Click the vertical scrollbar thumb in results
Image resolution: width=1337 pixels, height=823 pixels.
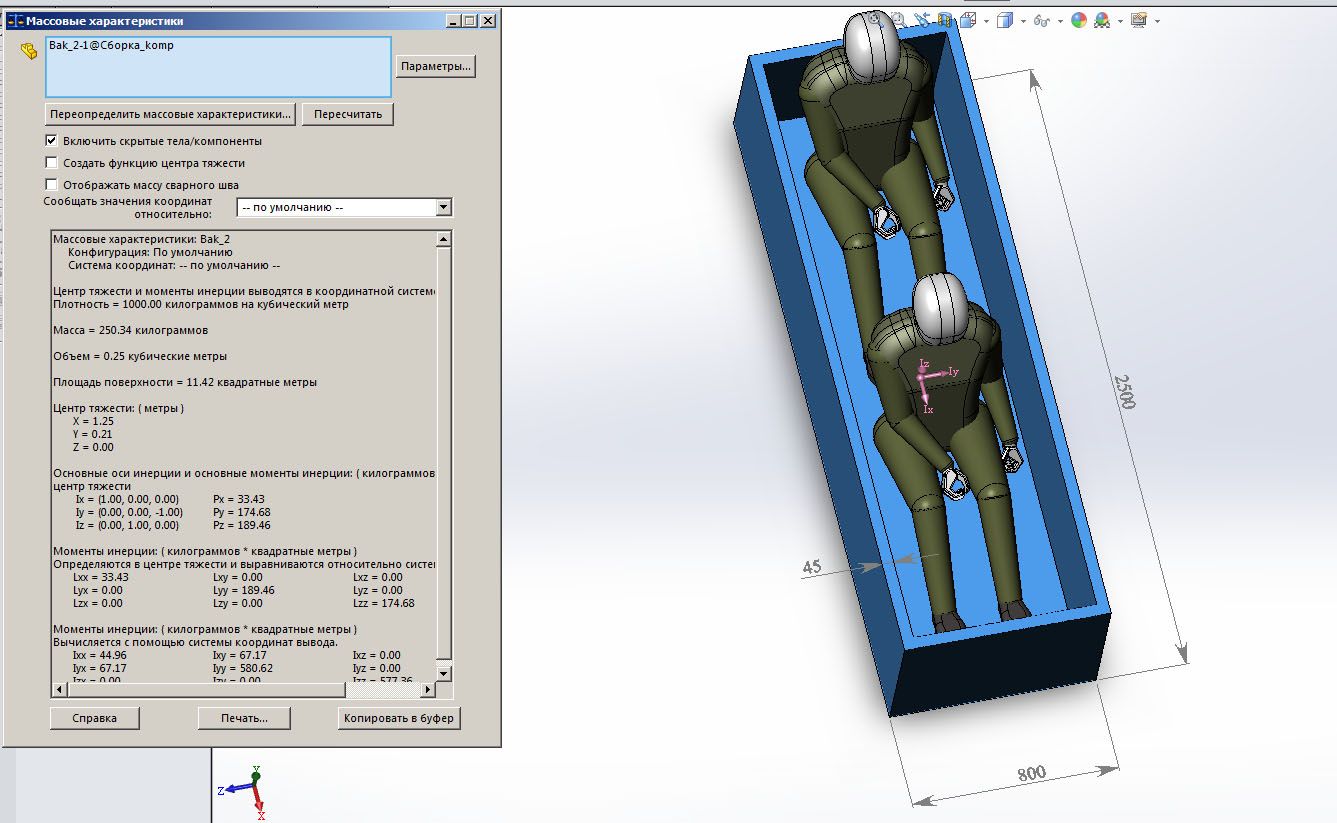444,452
